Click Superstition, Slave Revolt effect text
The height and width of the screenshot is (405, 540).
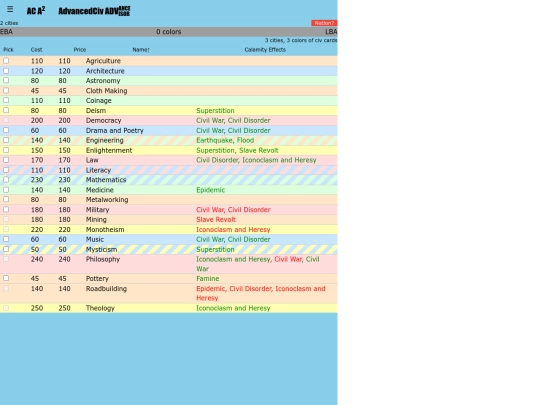click(237, 150)
